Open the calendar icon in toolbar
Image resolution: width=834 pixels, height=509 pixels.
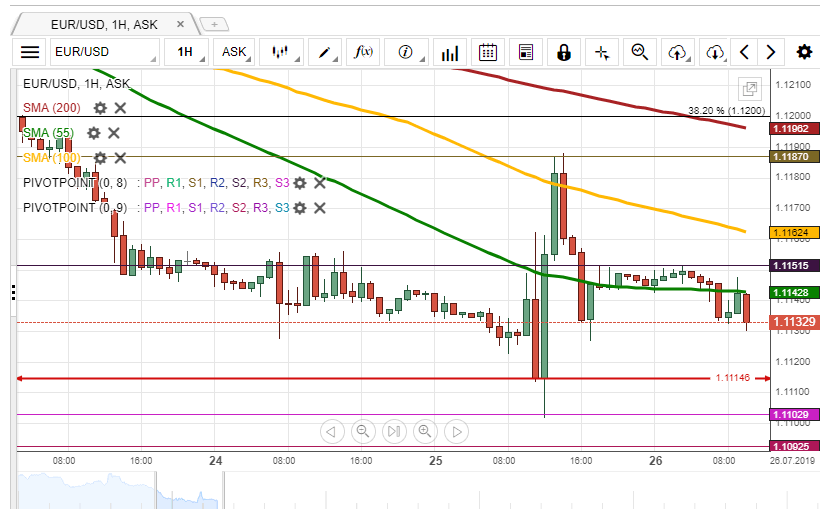pyautogui.click(x=488, y=52)
